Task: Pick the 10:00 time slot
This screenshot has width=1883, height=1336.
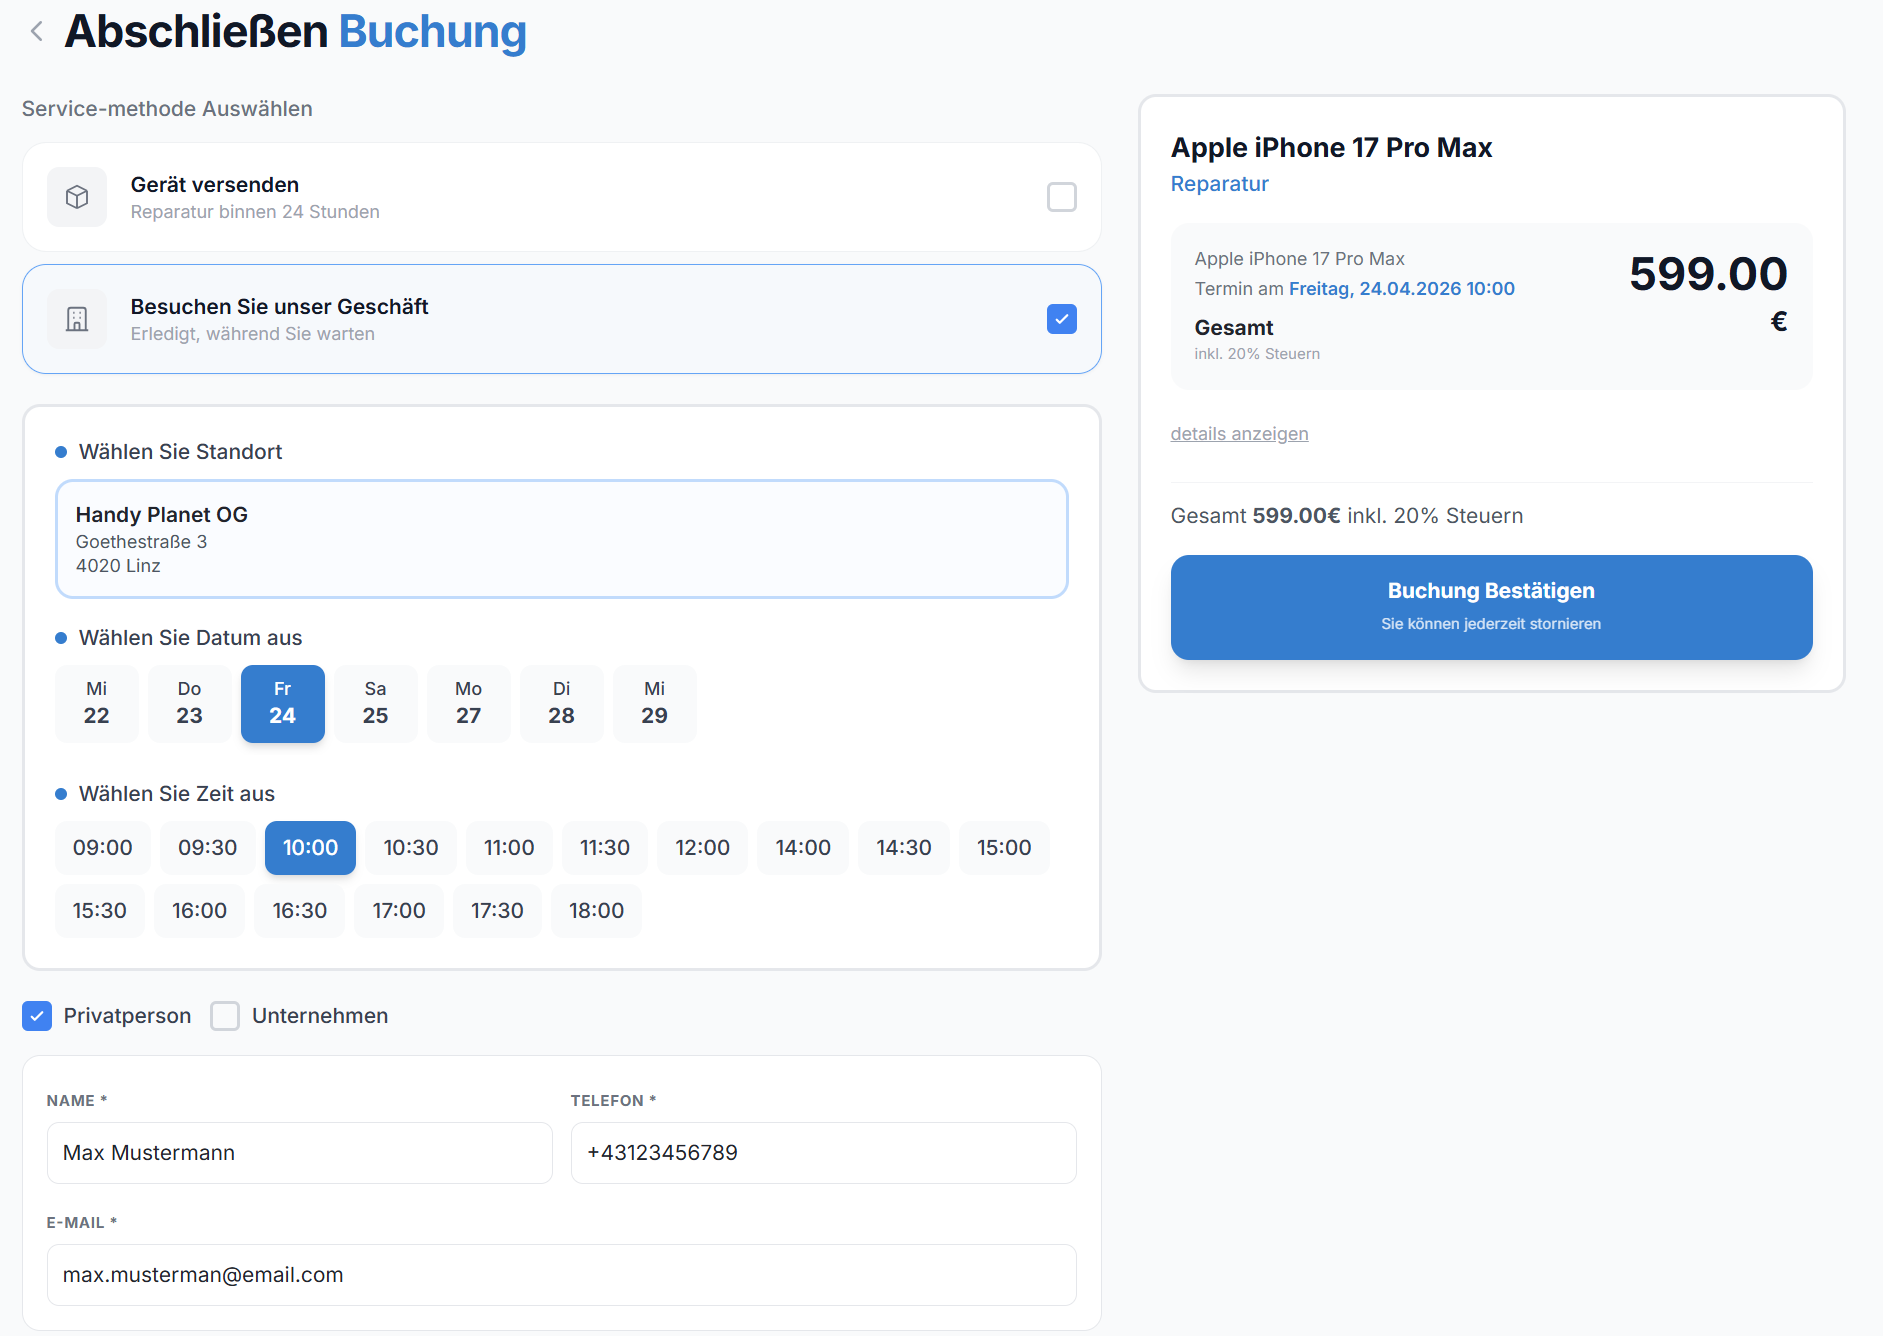Action: coord(310,848)
